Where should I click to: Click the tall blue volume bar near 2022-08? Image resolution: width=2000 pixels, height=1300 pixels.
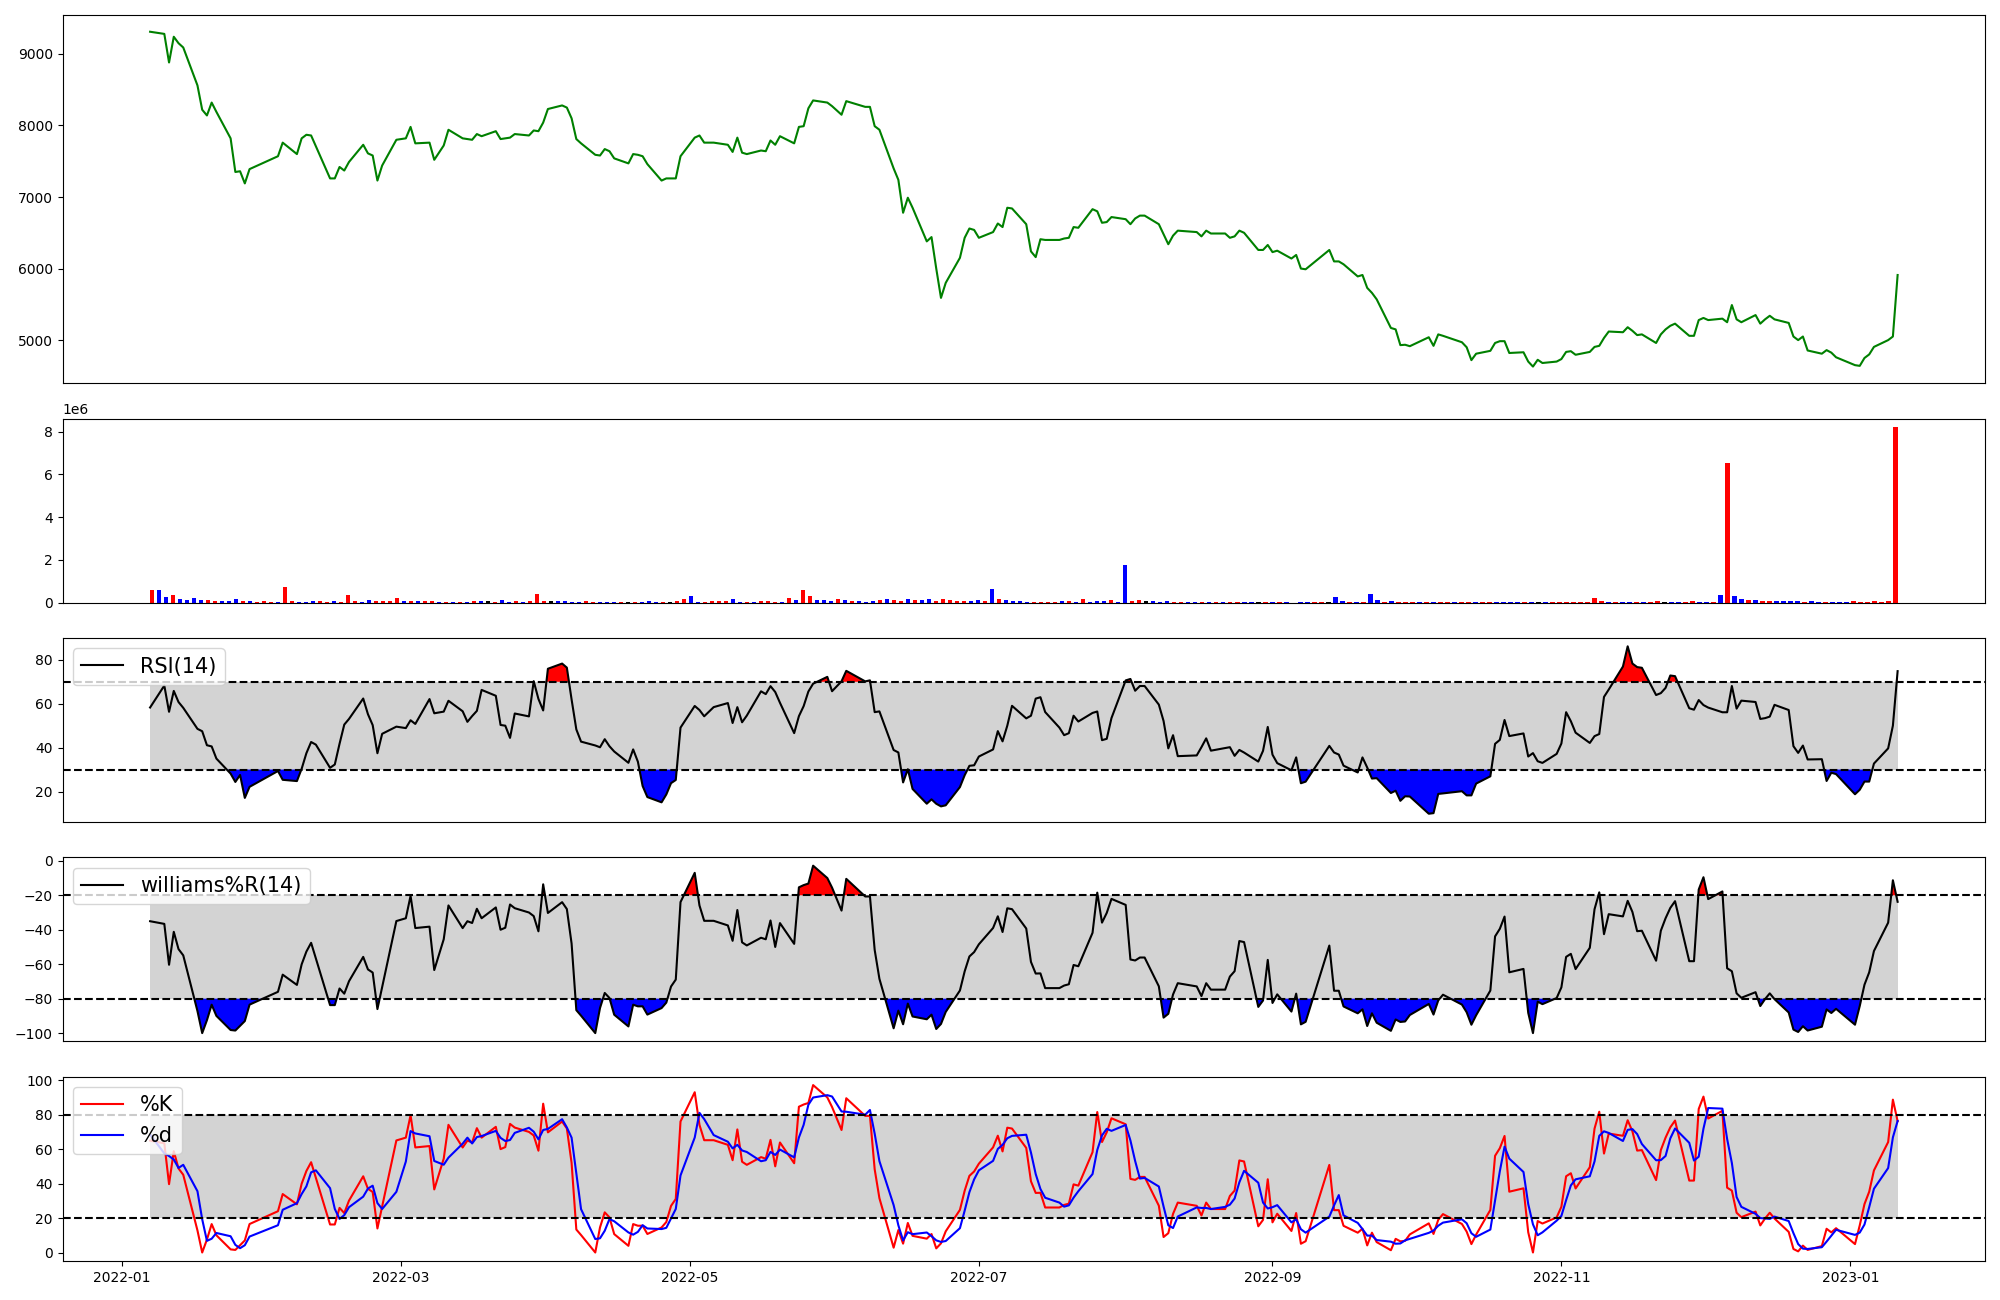1125,584
